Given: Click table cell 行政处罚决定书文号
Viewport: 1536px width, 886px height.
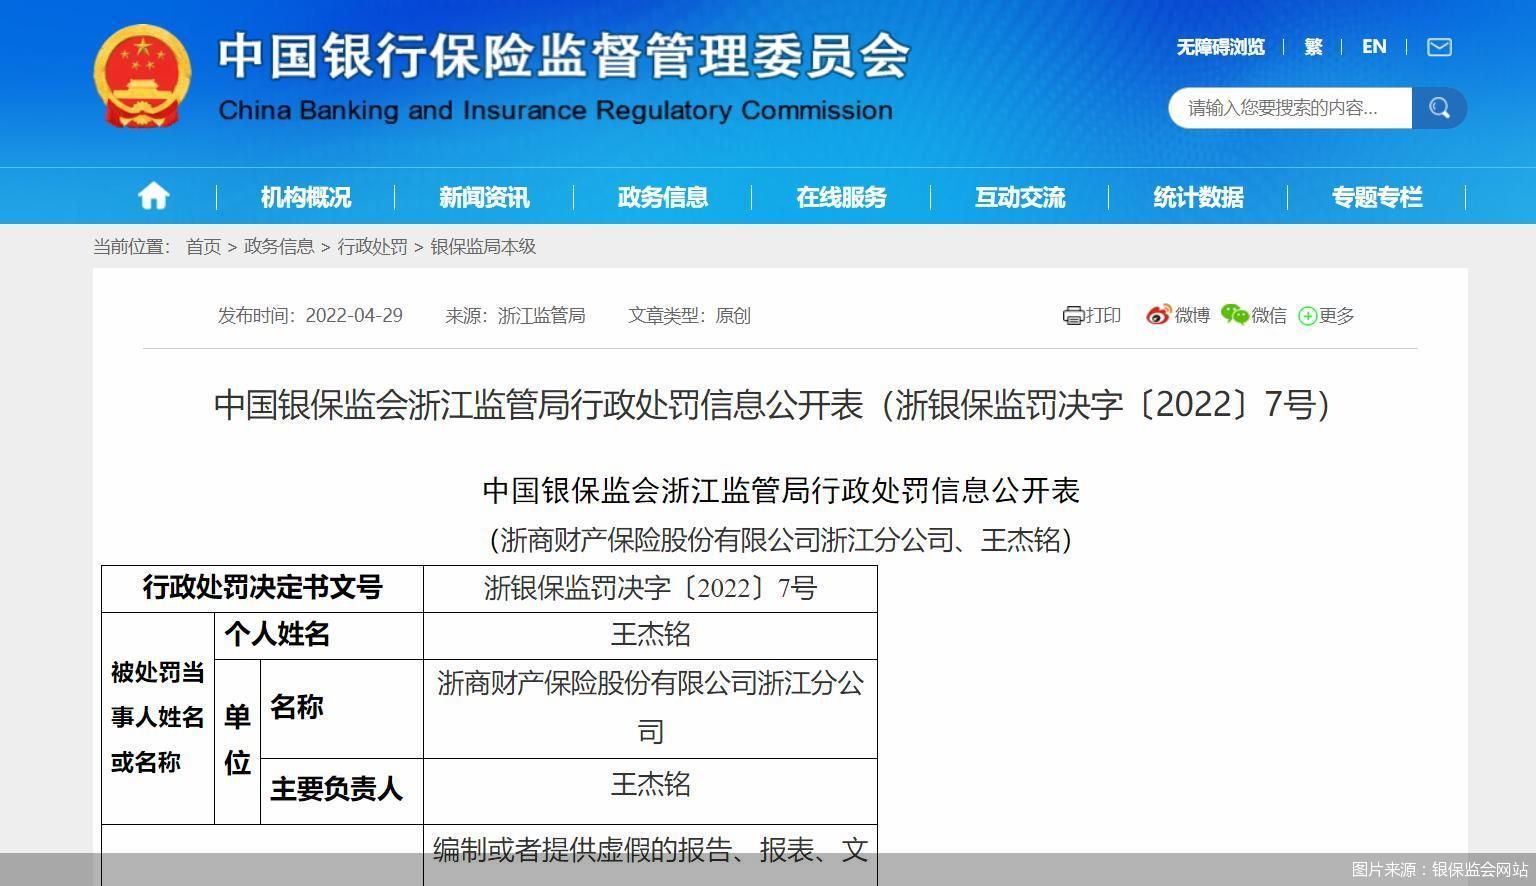Looking at the screenshot, I should point(262,588).
